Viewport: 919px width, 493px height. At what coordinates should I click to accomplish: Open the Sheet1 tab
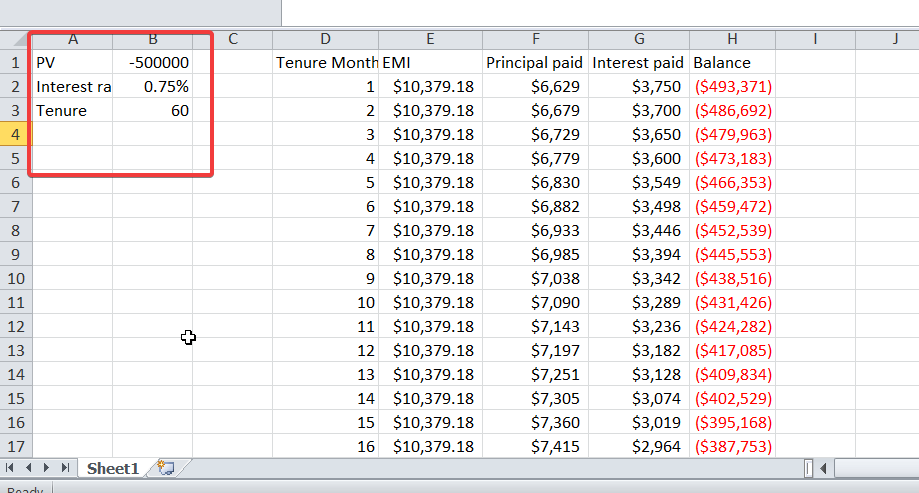click(x=113, y=468)
